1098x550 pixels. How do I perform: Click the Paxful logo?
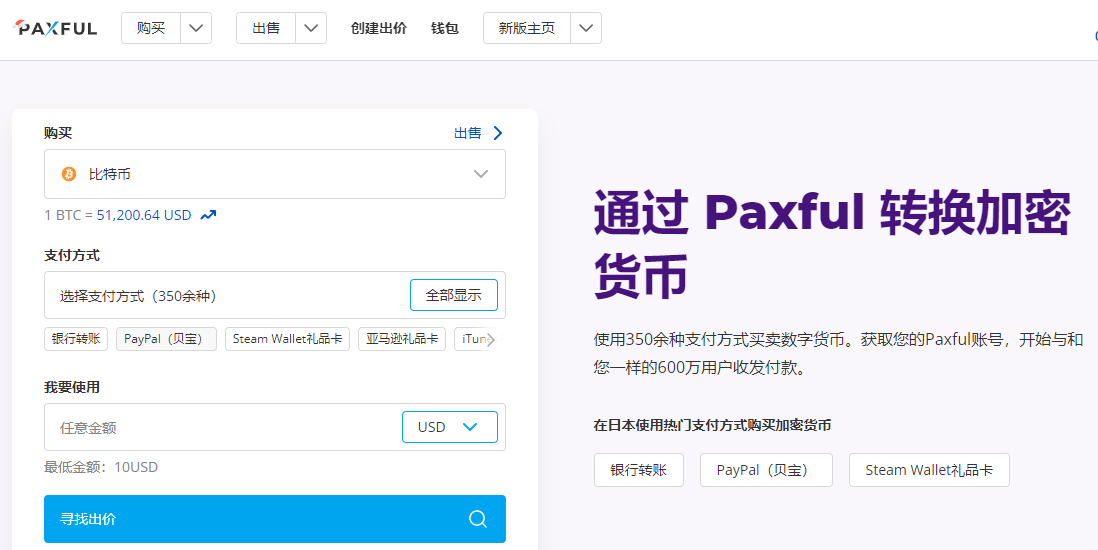click(56, 28)
